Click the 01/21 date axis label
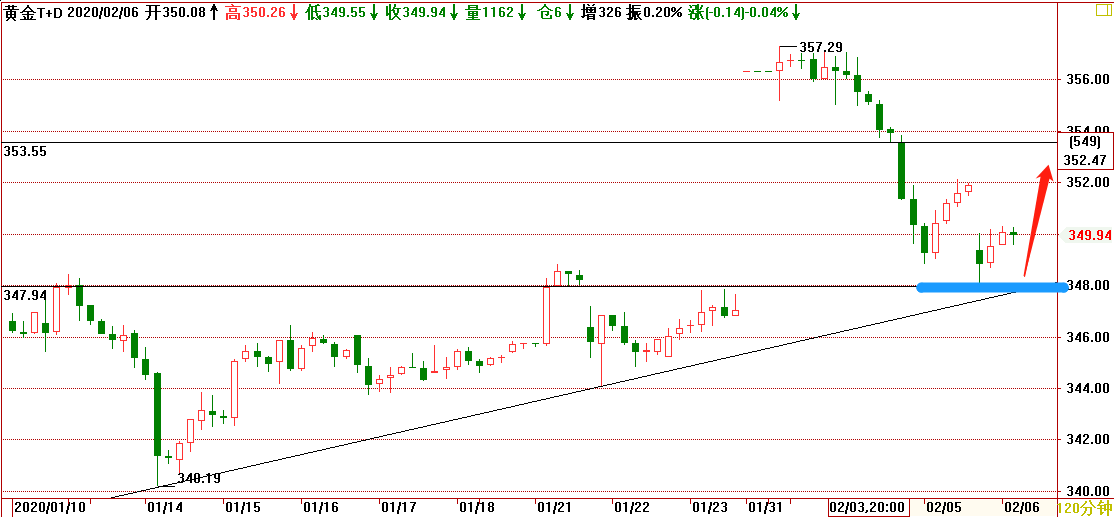Screen dimensions: 1114x517 [554, 508]
